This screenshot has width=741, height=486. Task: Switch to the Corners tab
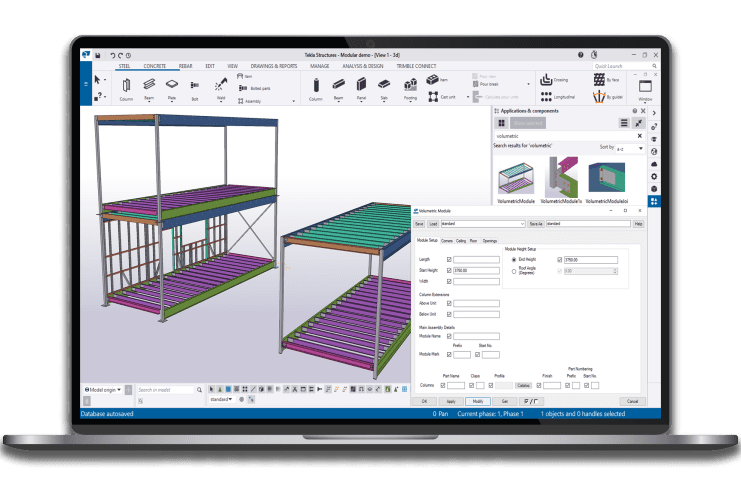tap(446, 240)
